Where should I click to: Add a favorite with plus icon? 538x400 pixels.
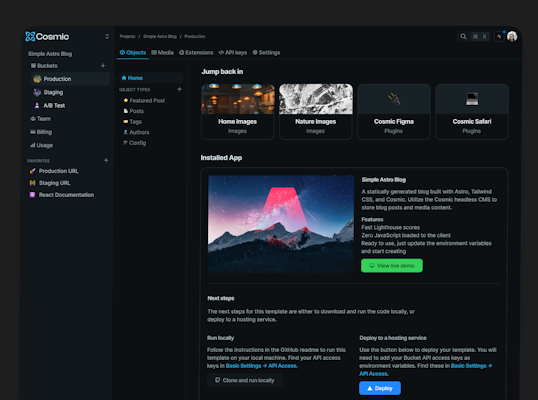(x=106, y=160)
